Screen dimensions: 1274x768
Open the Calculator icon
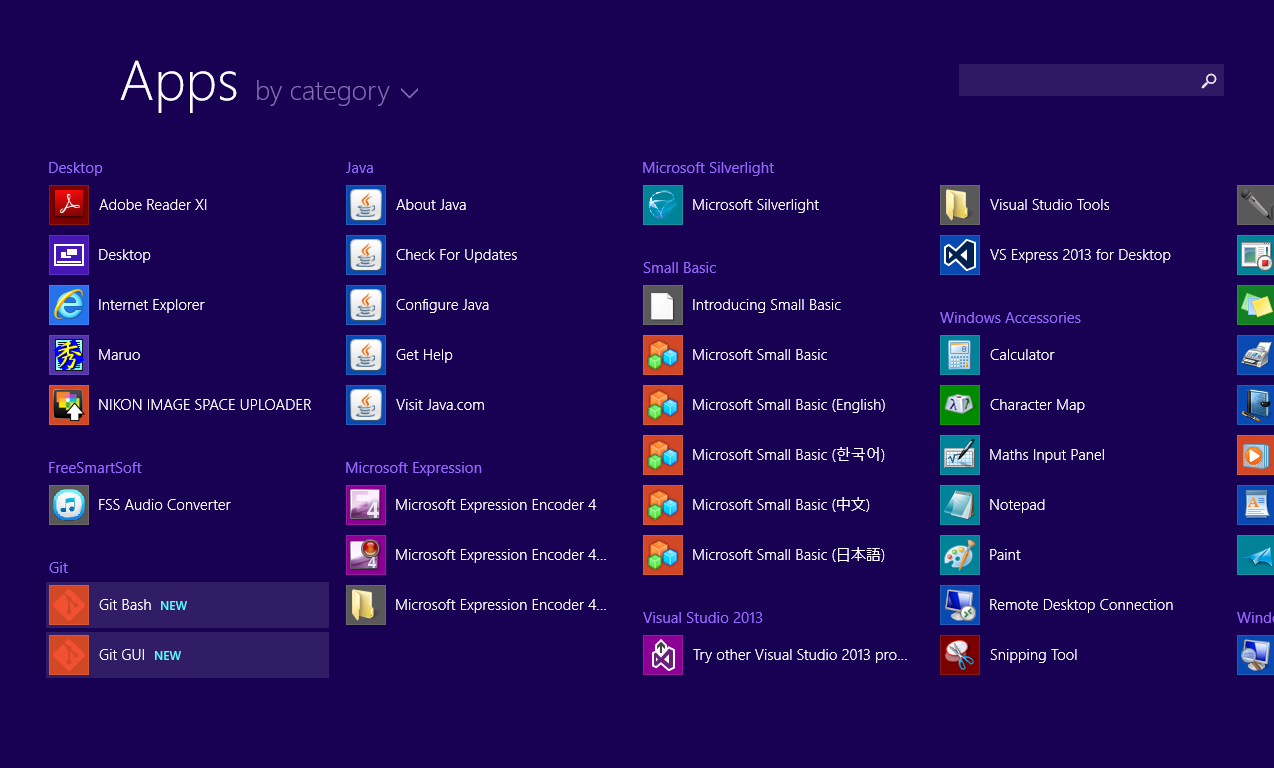click(x=960, y=355)
